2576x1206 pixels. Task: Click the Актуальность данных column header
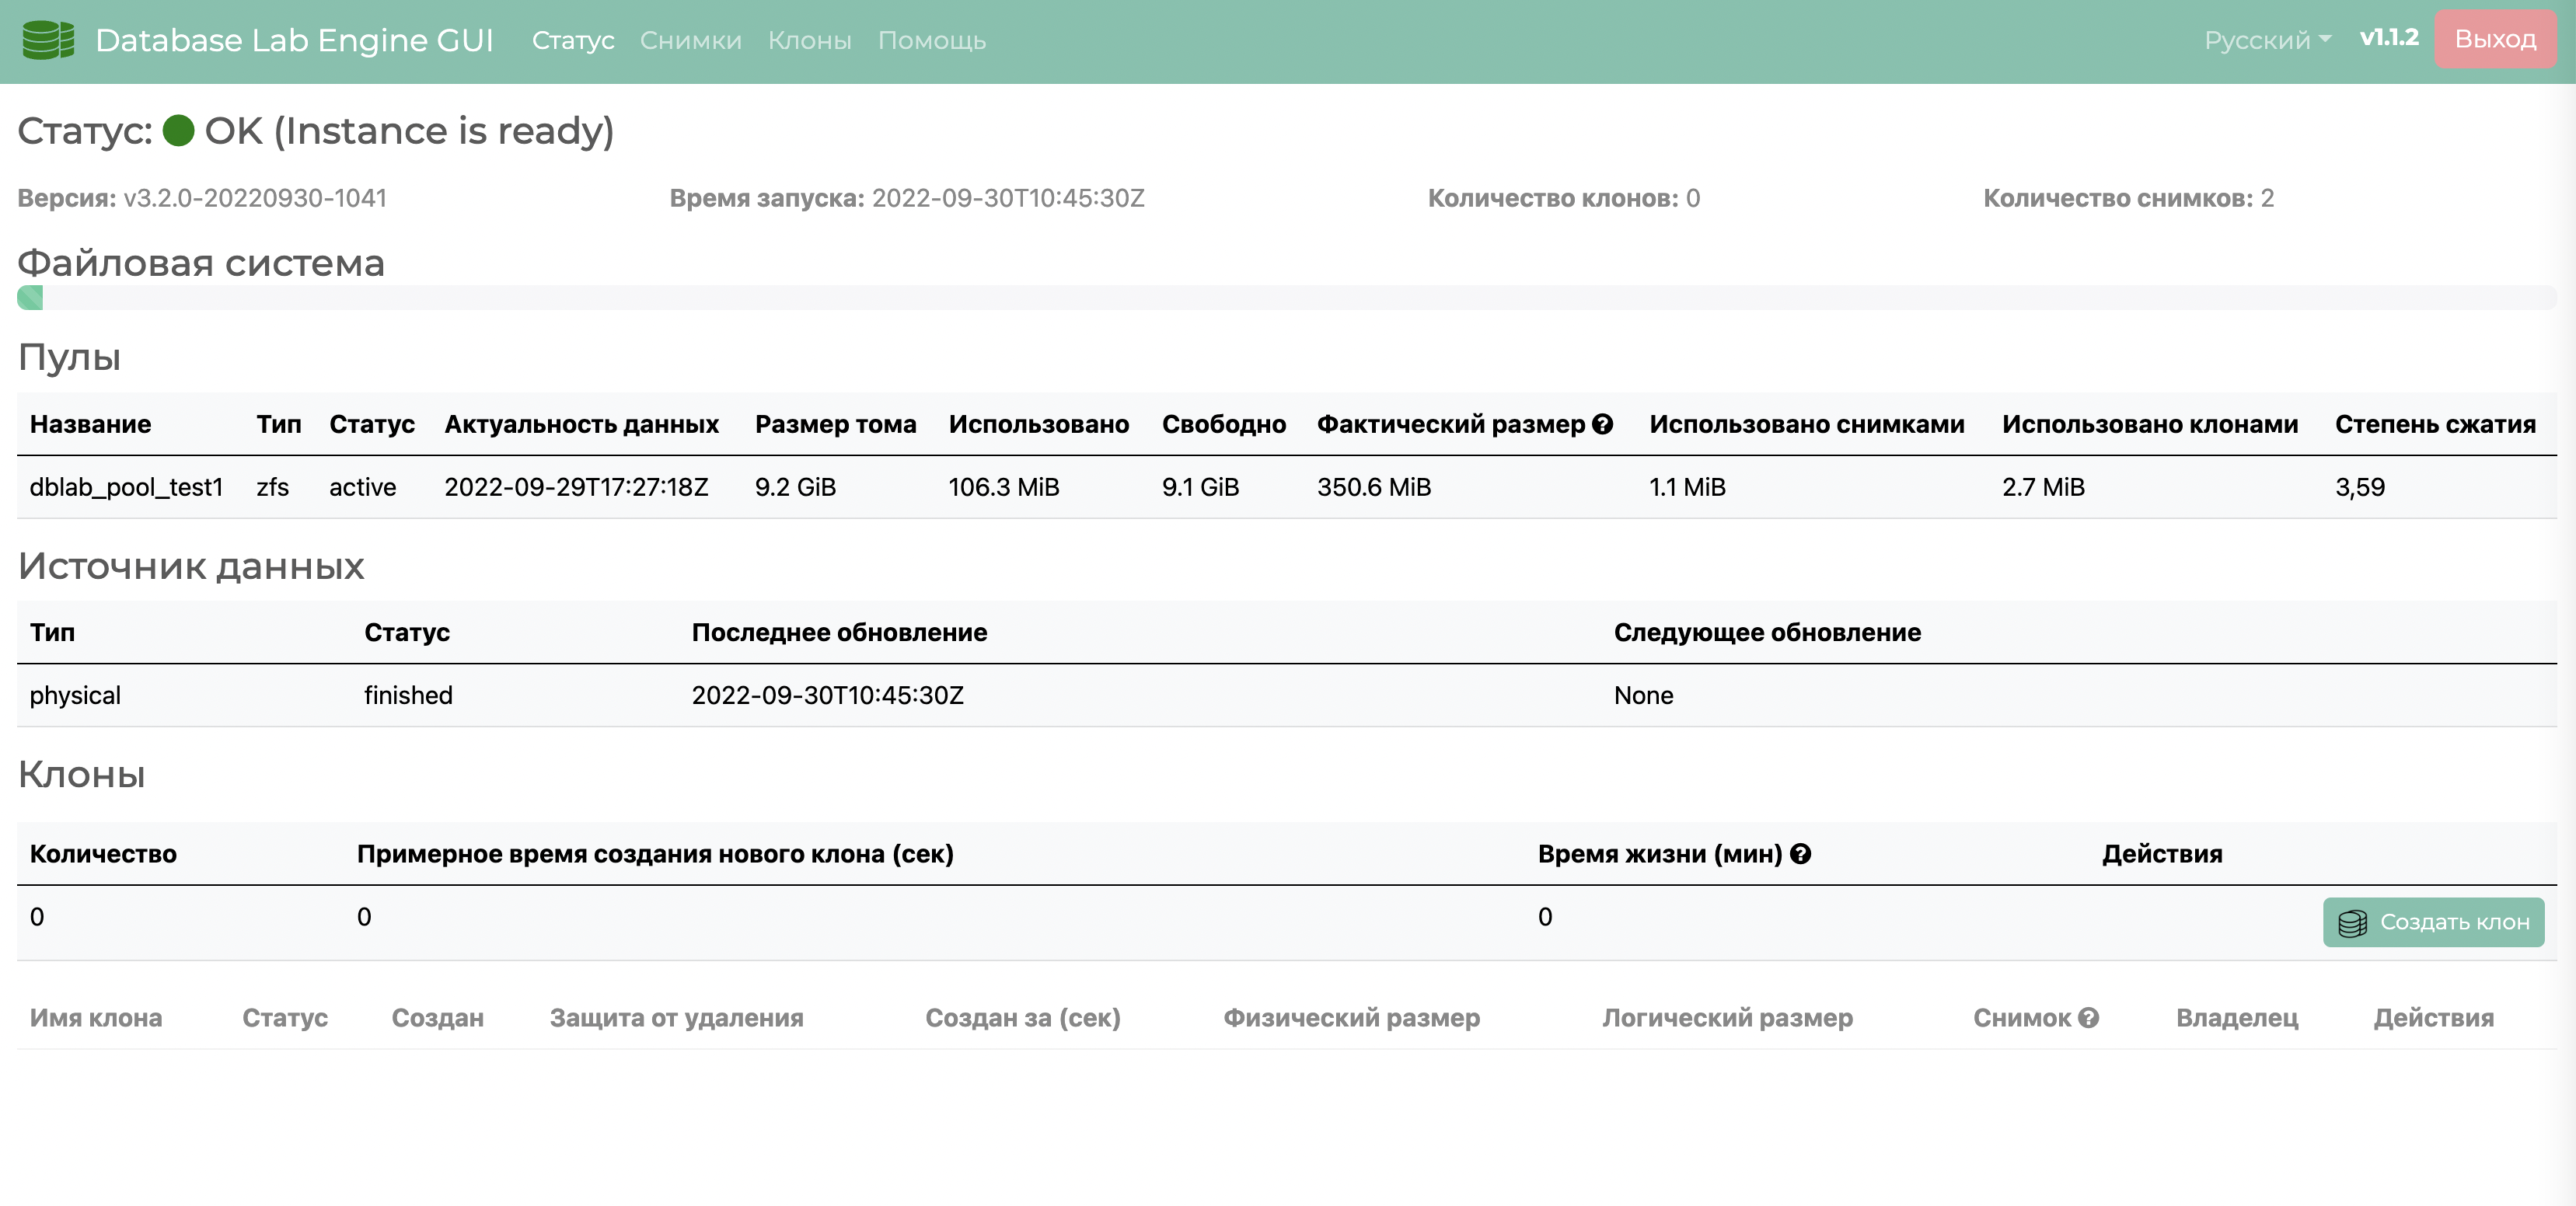point(581,424)
